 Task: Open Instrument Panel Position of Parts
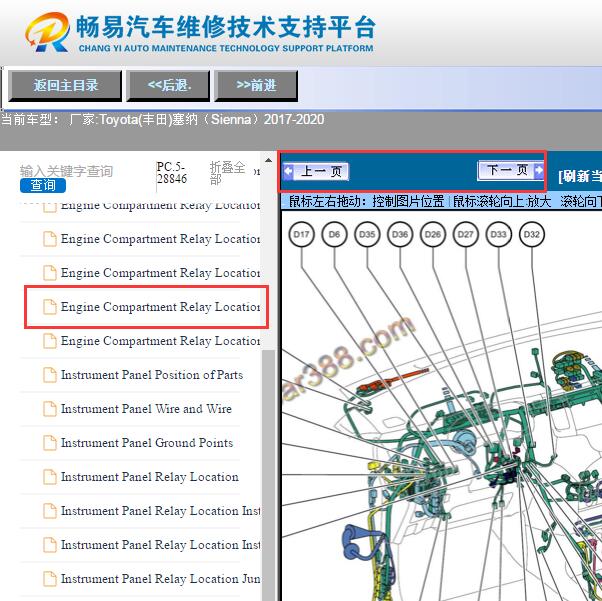coord(152,375)
